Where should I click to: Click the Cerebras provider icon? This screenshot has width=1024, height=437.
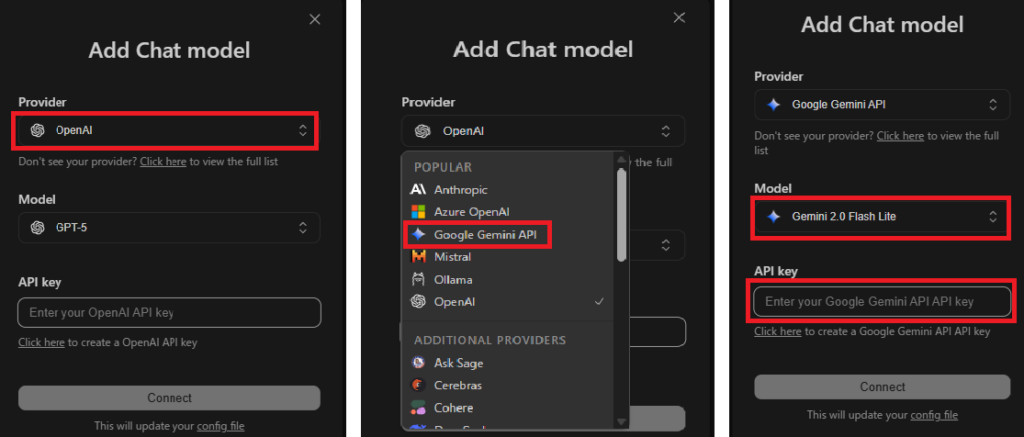418,385
